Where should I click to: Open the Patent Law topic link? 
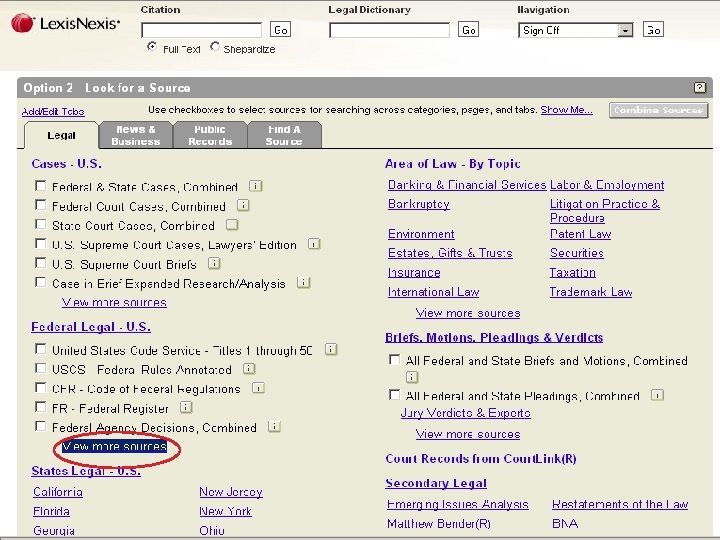(580, 234)
